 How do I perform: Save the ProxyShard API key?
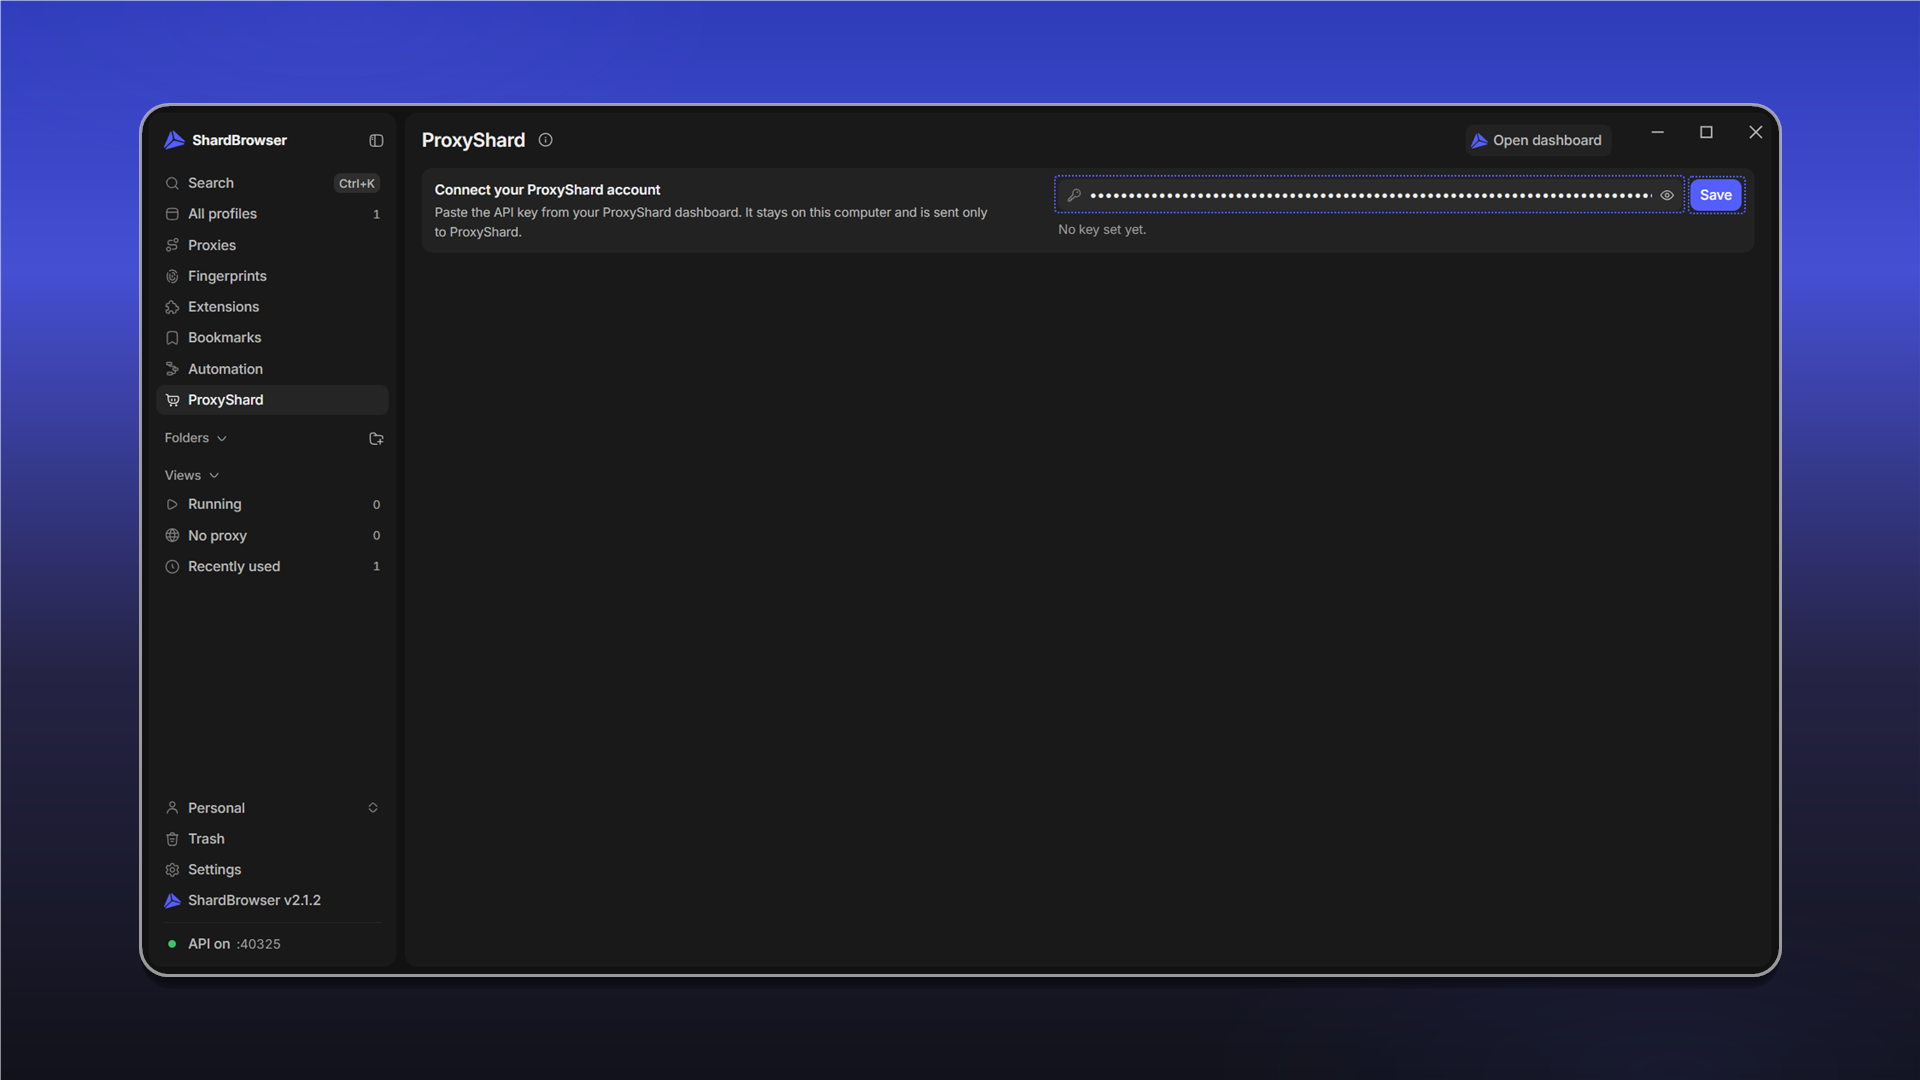pyautogui.click(x=1715, y=195)
